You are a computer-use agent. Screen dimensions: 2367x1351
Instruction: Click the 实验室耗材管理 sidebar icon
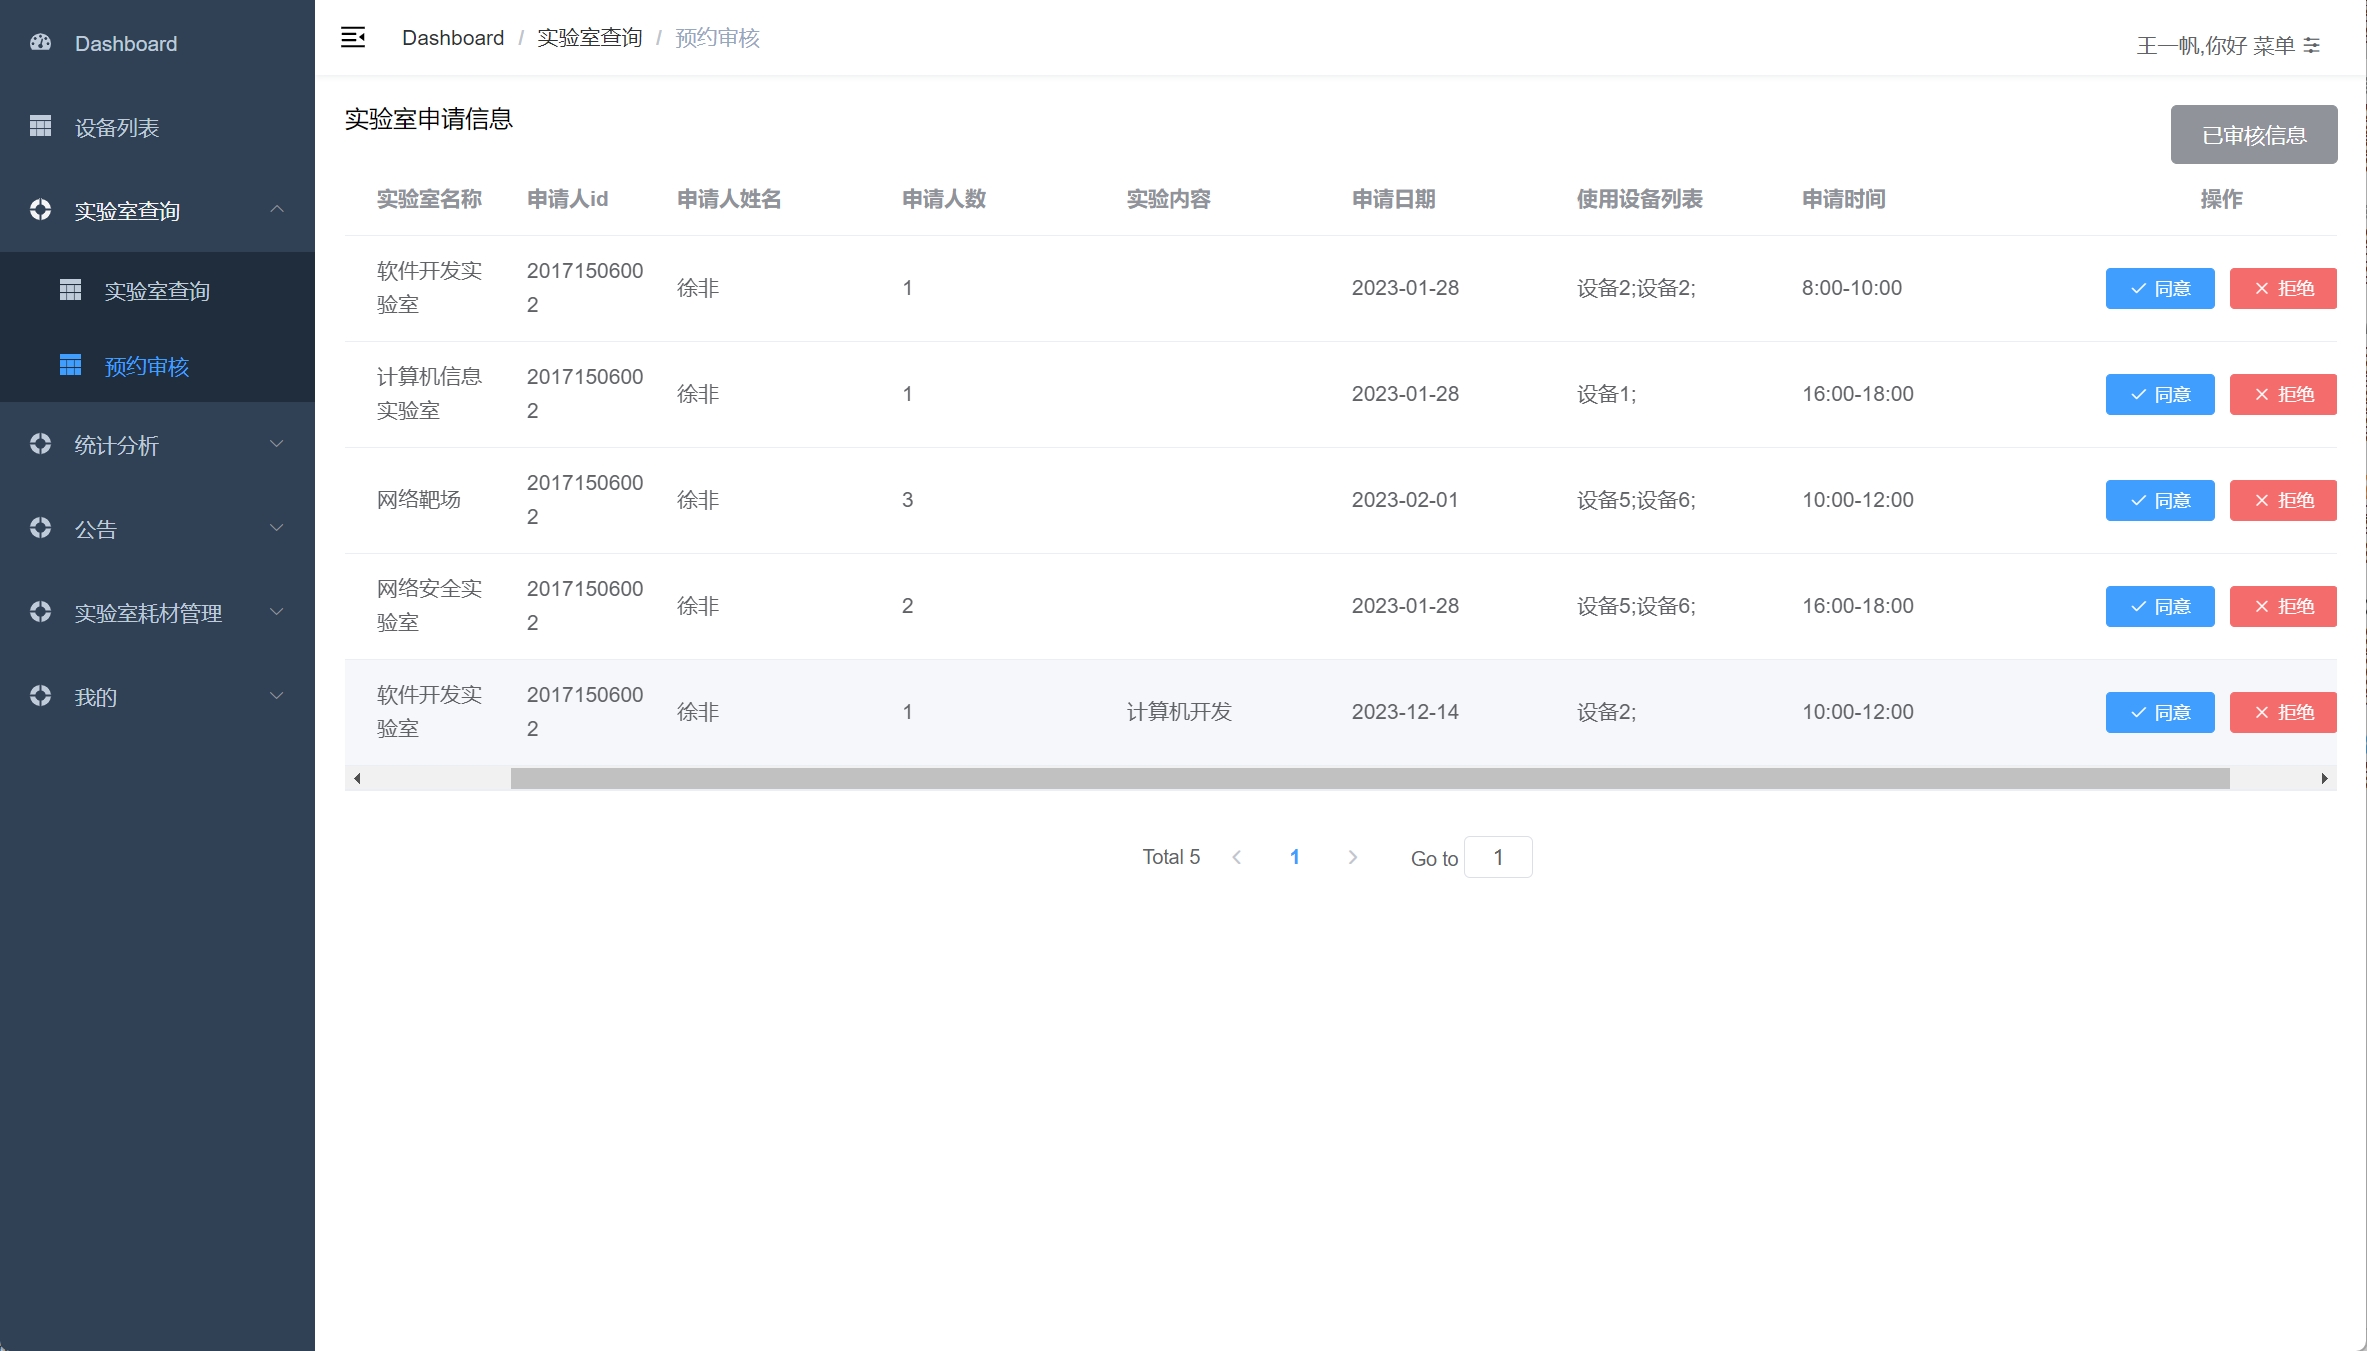[x=41, y=612]
